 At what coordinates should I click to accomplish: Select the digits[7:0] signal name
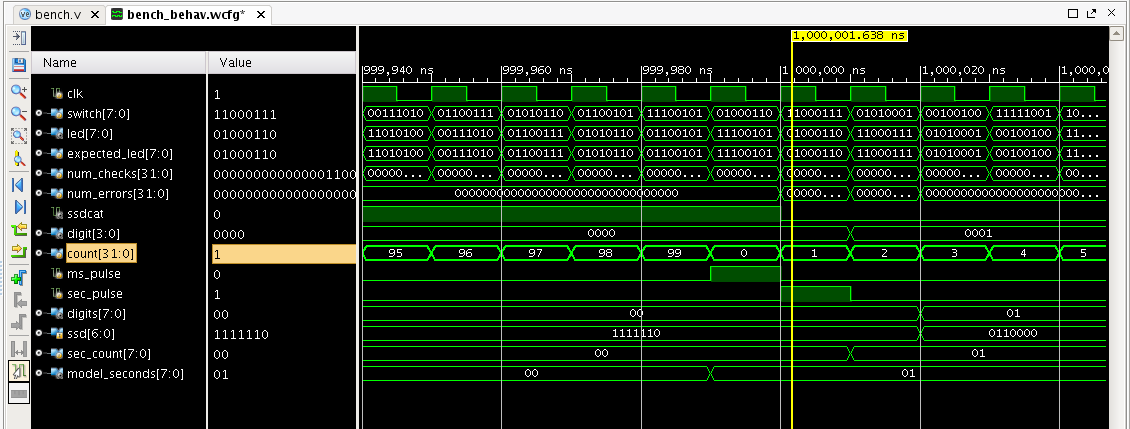96,314
